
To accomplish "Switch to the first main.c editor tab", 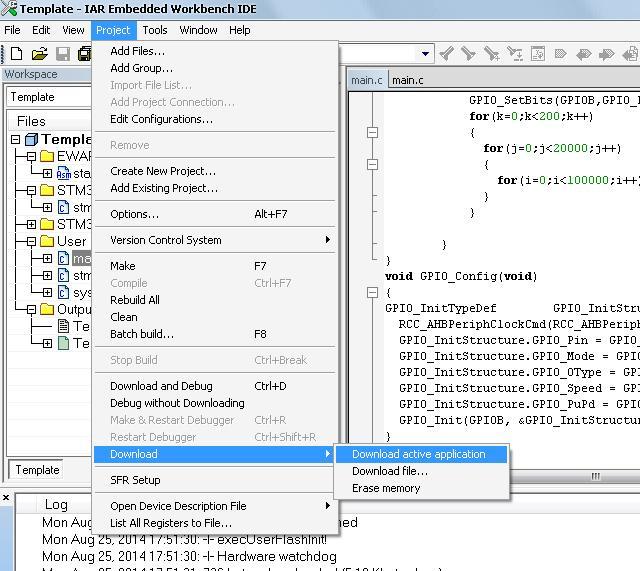I will [x=367, y=80].
